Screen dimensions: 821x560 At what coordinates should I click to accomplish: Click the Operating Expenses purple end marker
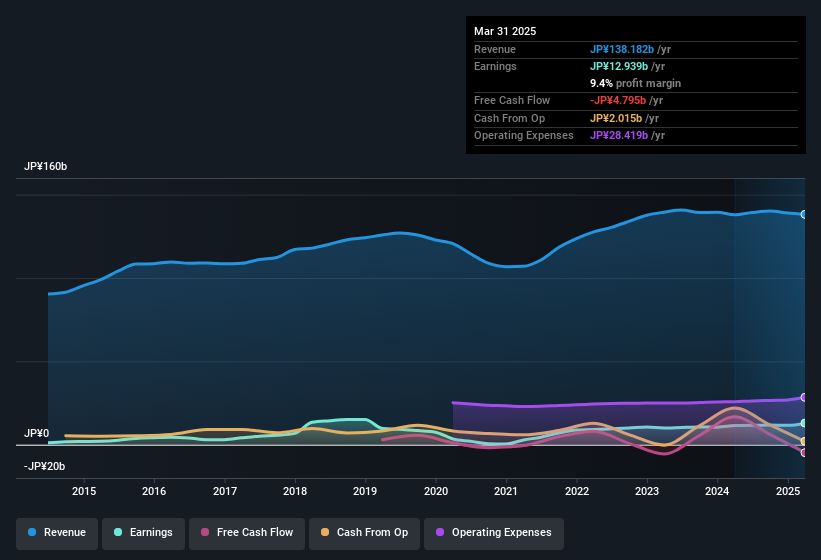click(x=804, y=398)
